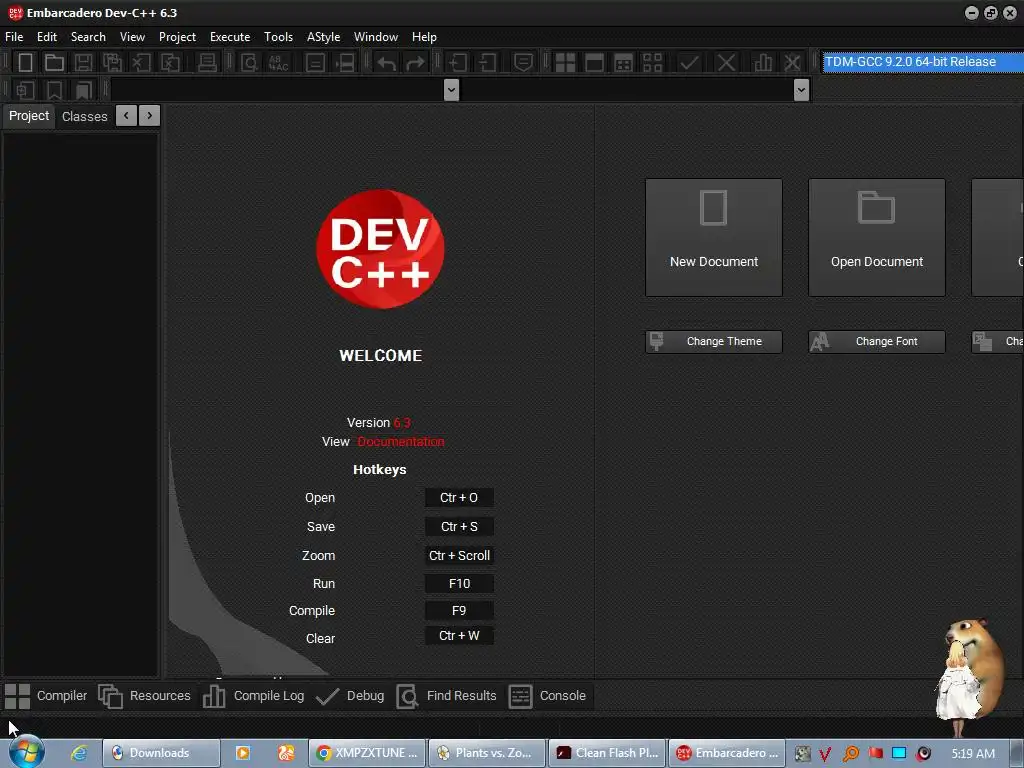Click the New file toolbar icon
The height and width of the screenshot is (768, 1024).
tap(25, 63)
